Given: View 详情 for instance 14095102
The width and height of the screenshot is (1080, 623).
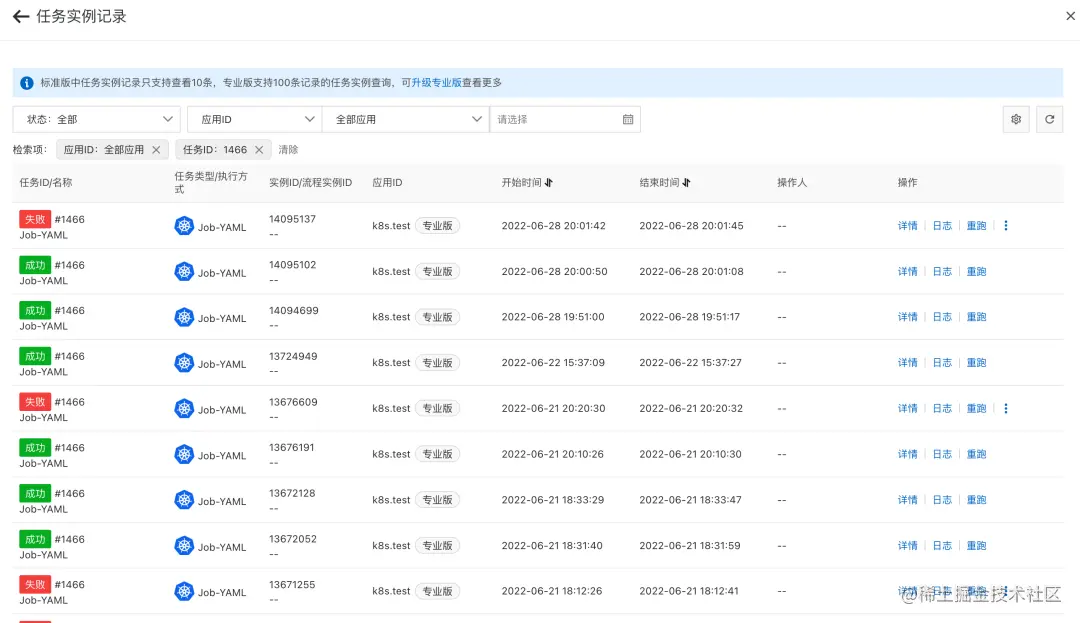Looking at the screenshot, I should pos(907,271).
